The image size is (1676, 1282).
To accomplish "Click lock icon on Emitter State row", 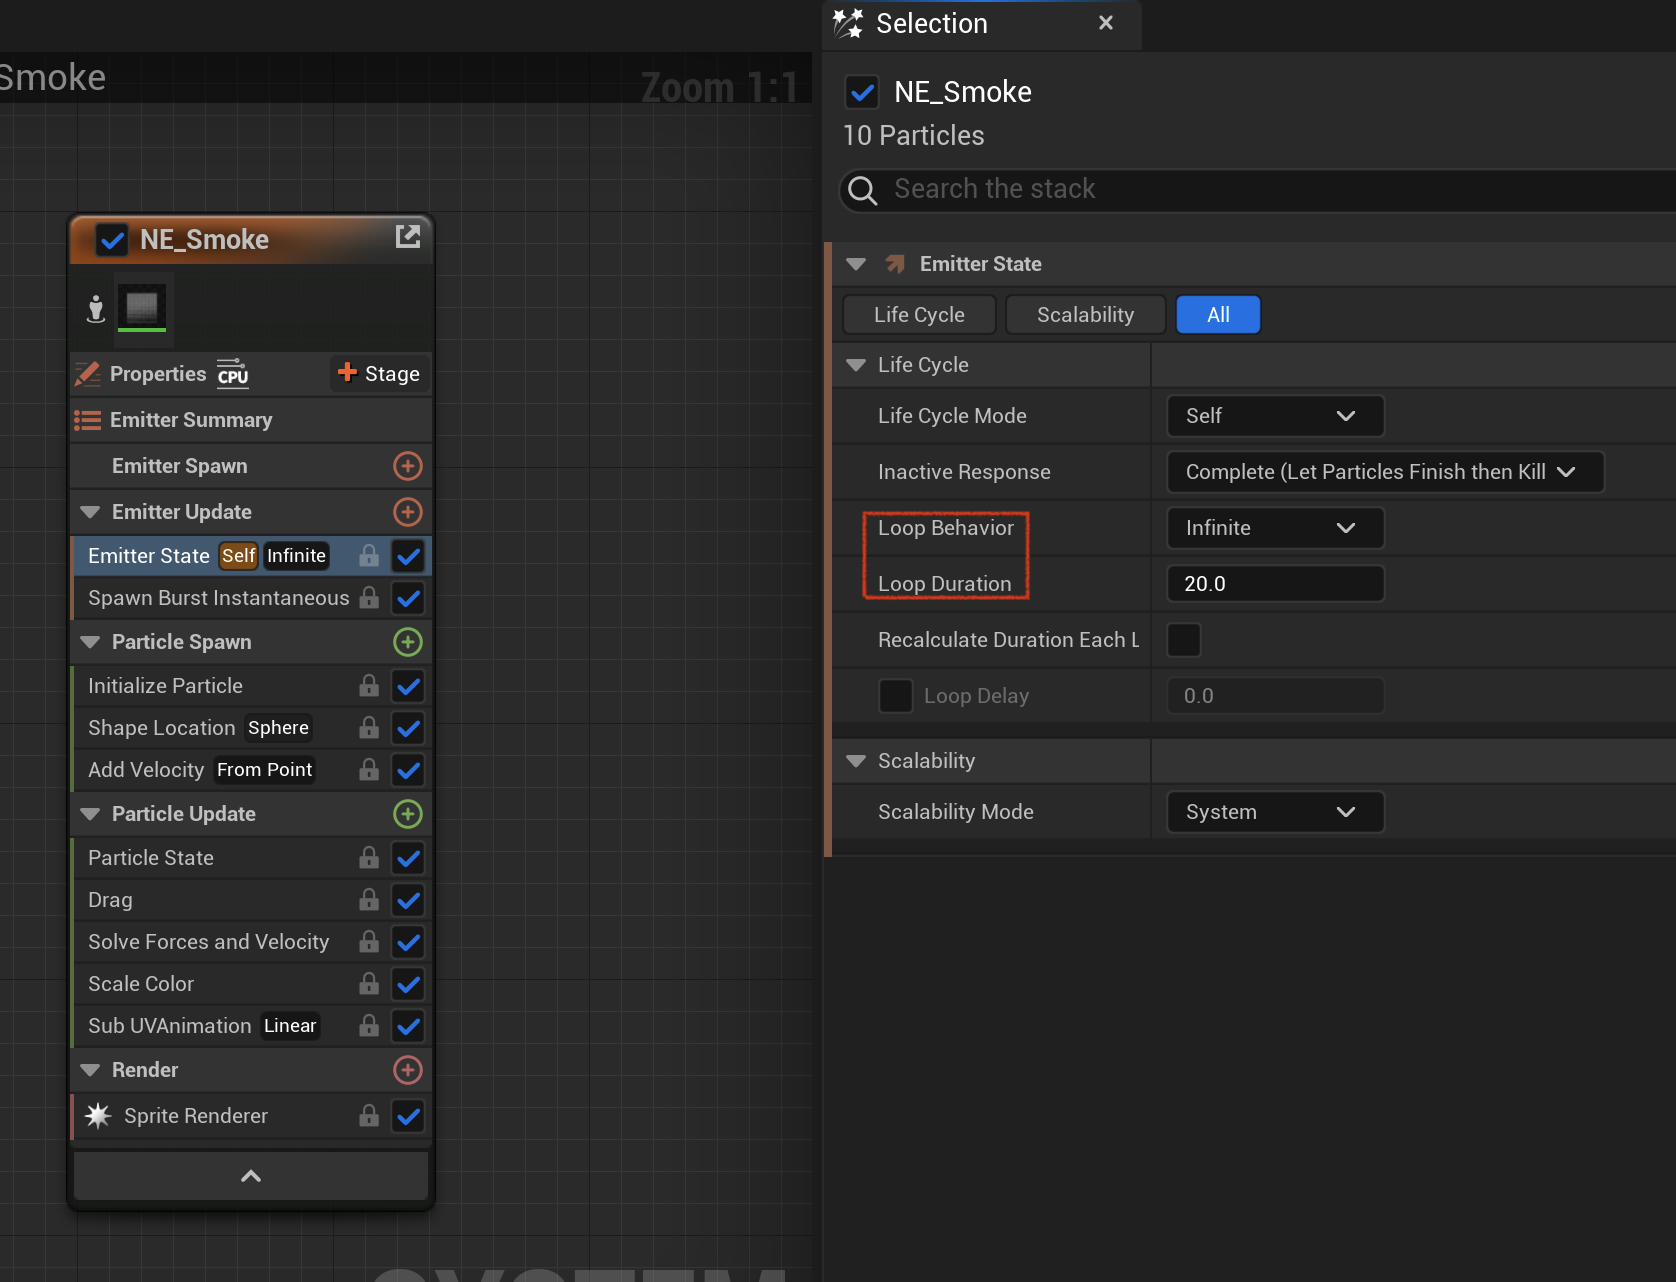I will tap(369, 555).
